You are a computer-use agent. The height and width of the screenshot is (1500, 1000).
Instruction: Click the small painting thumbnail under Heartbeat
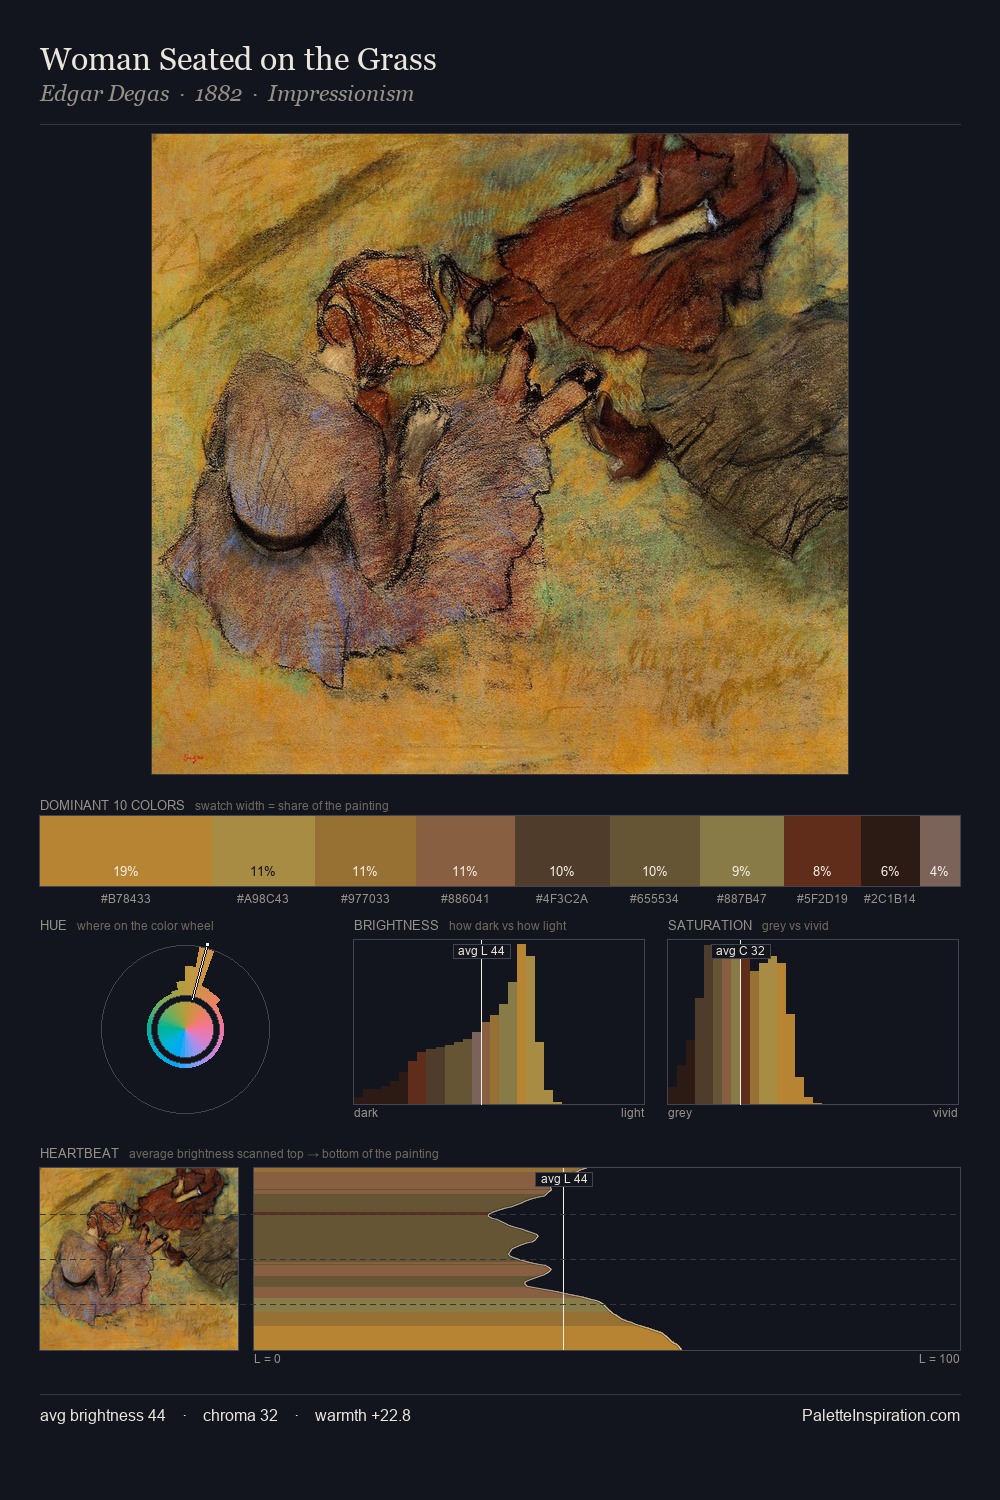[x=139, y=1259]
